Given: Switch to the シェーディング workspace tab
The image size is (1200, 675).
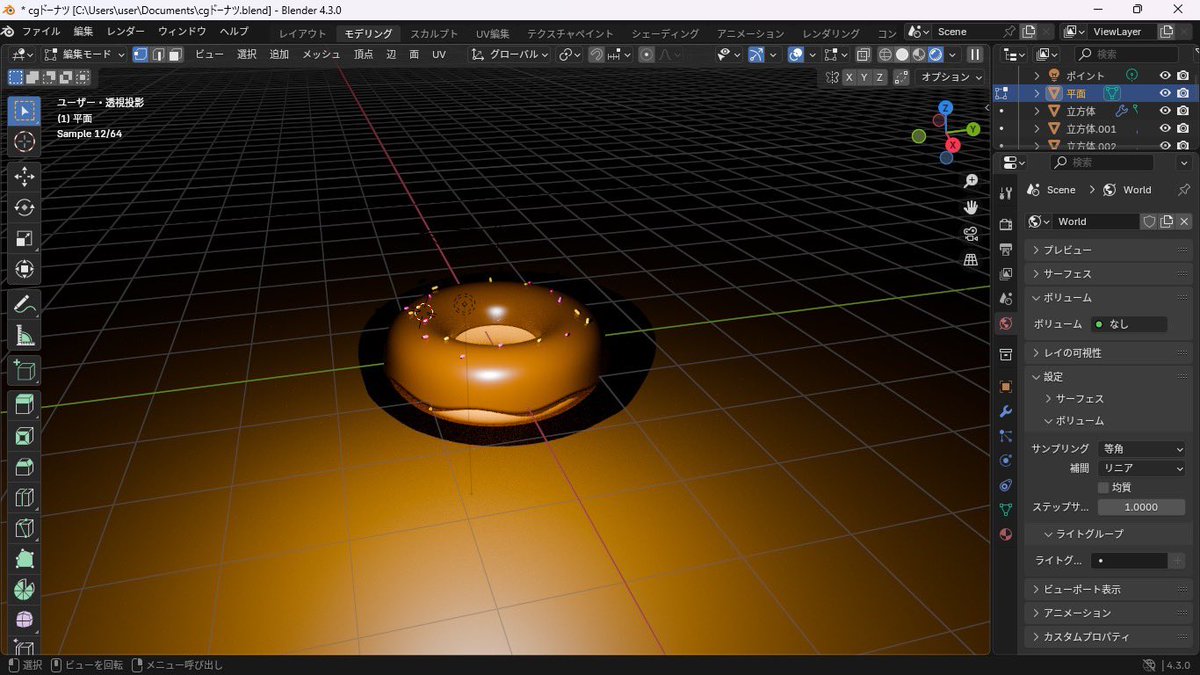Looking at the screenshot, I should click(666, 33).
